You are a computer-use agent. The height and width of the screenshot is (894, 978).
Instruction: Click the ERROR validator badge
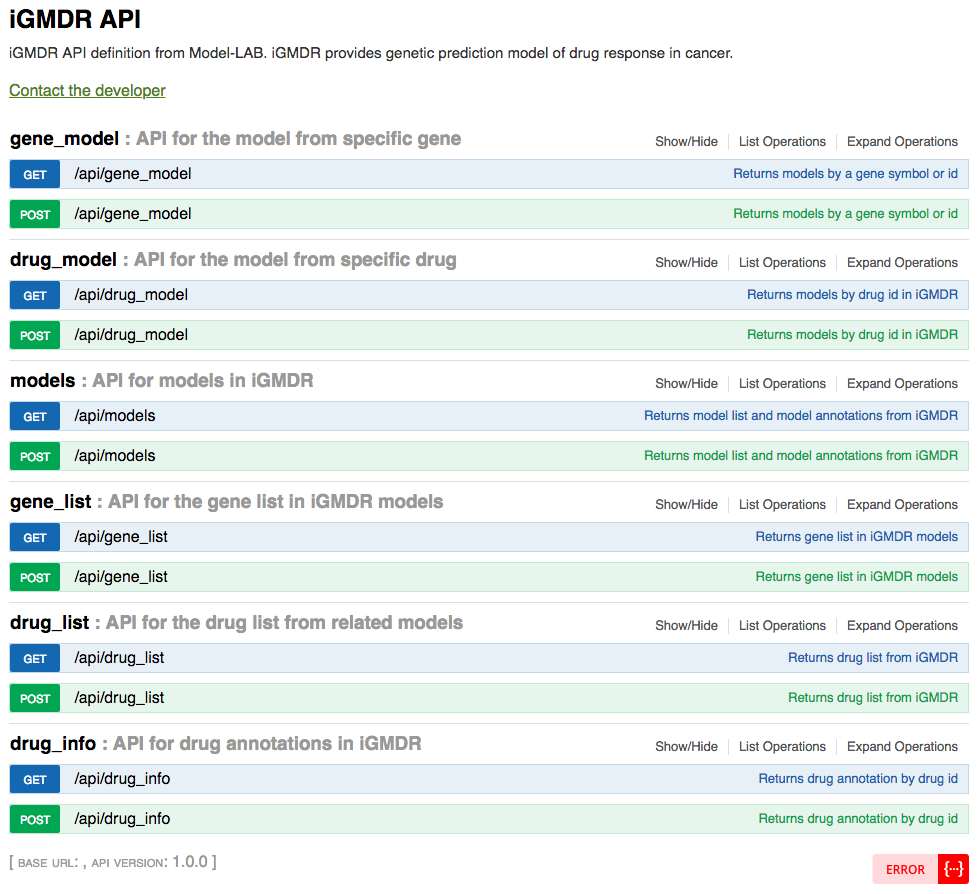[905, 870]
